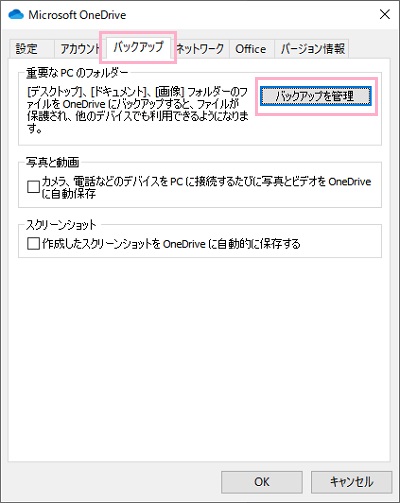The height and width of the screenshot is (503, 400).
Task: Switch to the アカウント tab
Action: (79, 49)
